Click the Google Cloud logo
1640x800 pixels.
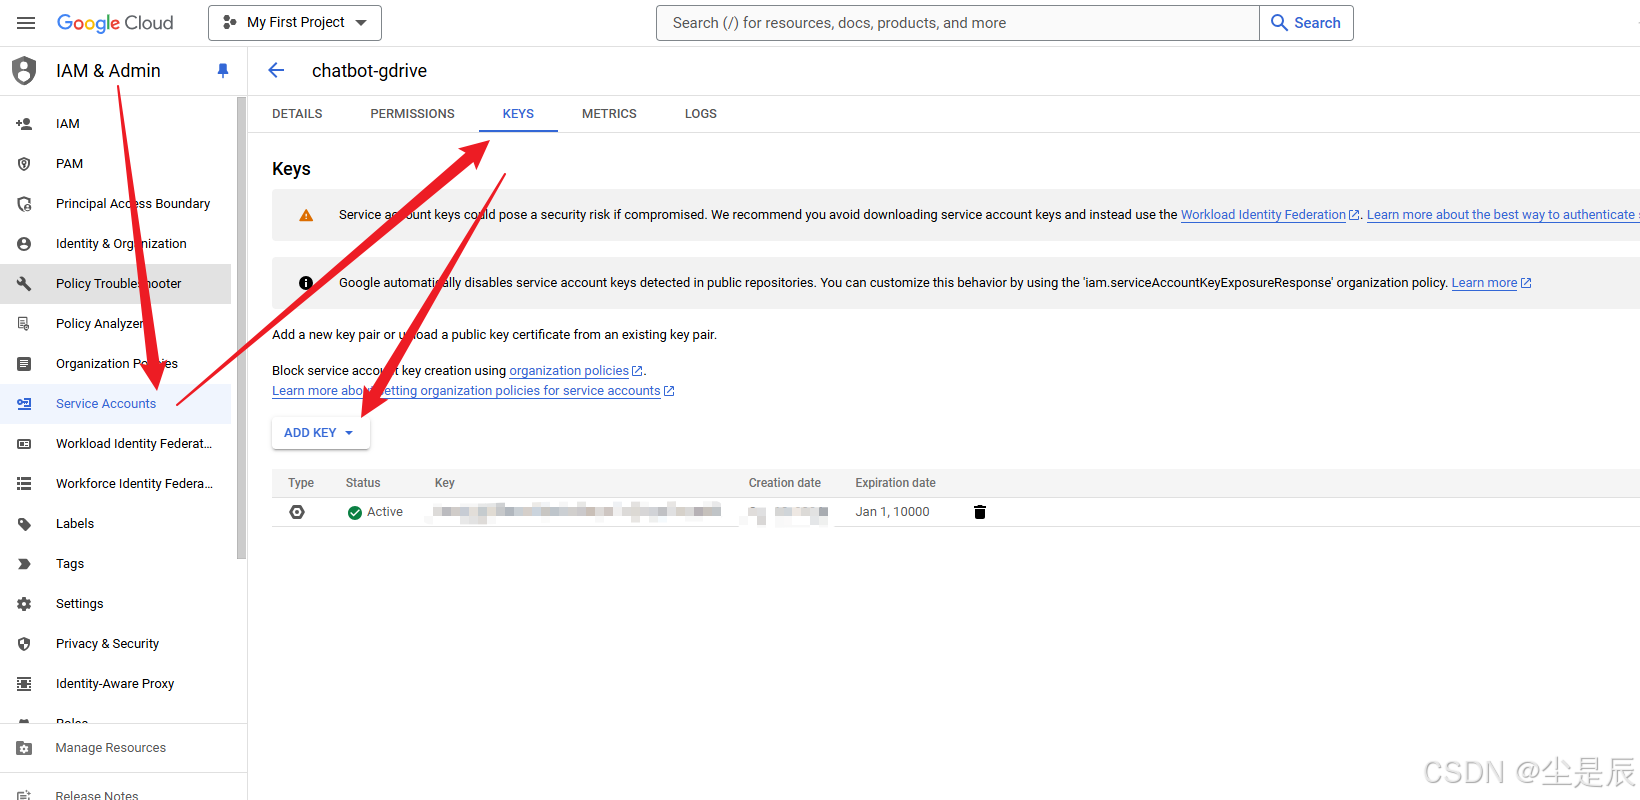115,23
